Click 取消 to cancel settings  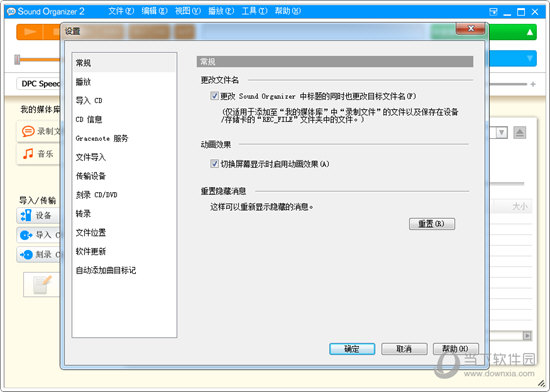[x=404, y=349]
